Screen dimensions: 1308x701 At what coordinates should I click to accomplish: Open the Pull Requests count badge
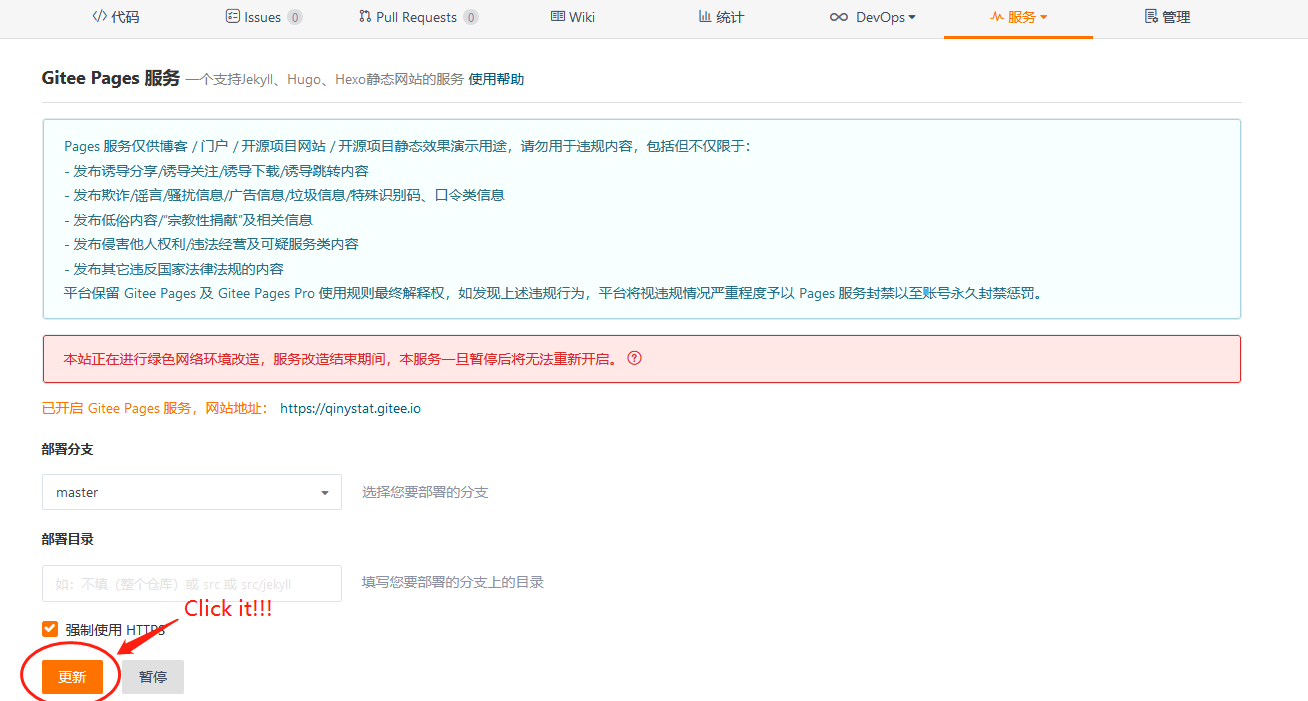pyautogui.click(x=471, y=17)
